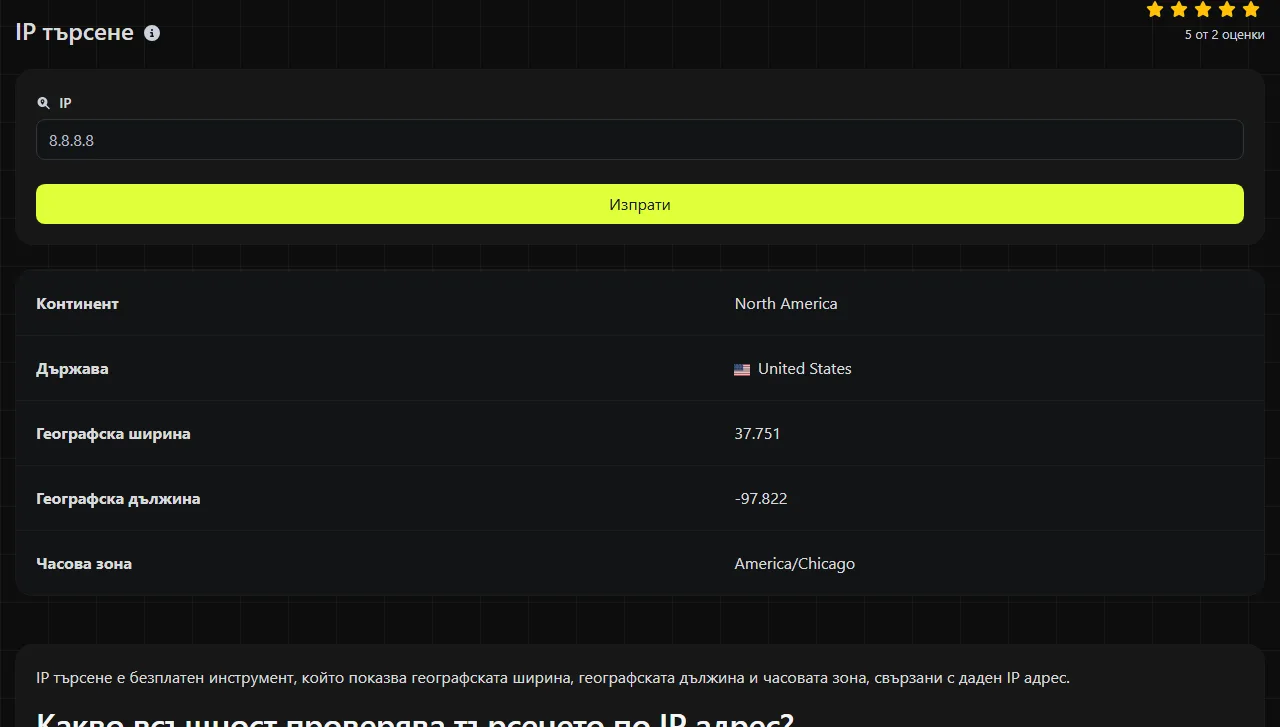
Task: Select the United States value
Action: (805, 369)
